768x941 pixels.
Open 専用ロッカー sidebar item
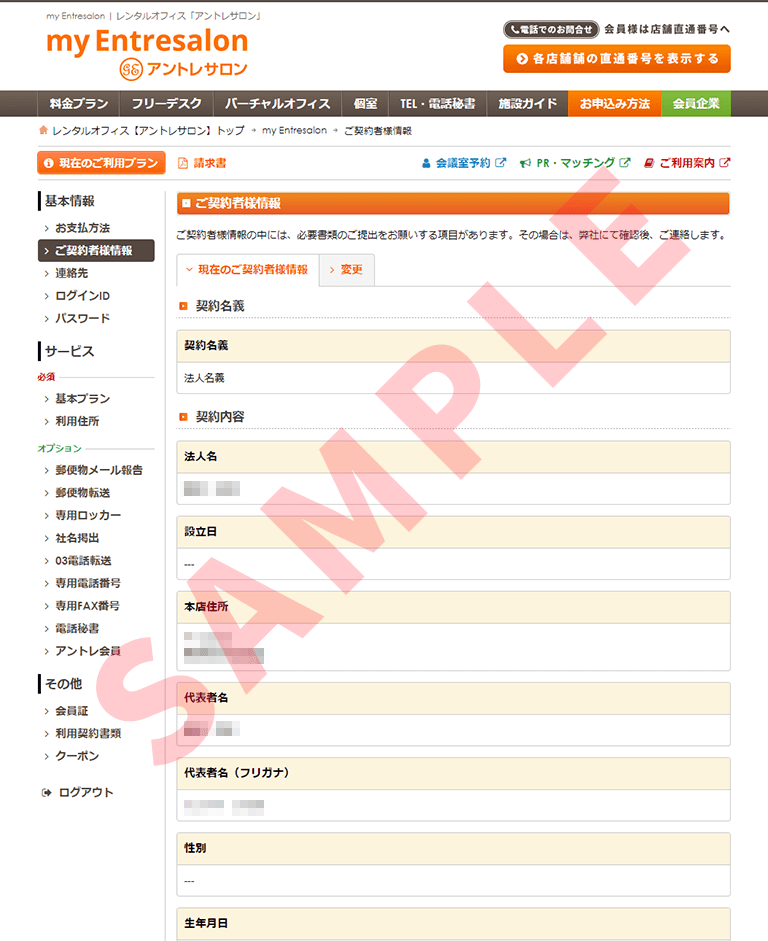(88, 515)
